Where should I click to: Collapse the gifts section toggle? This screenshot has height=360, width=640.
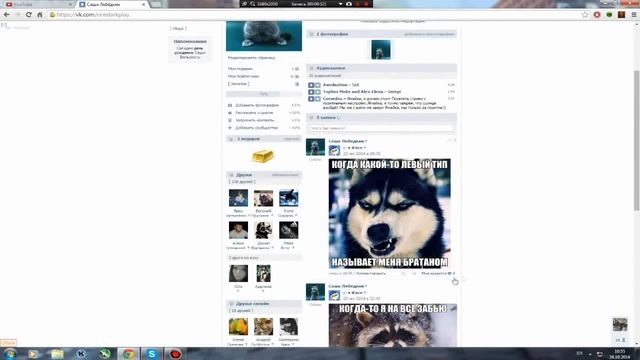coord(231,139)
